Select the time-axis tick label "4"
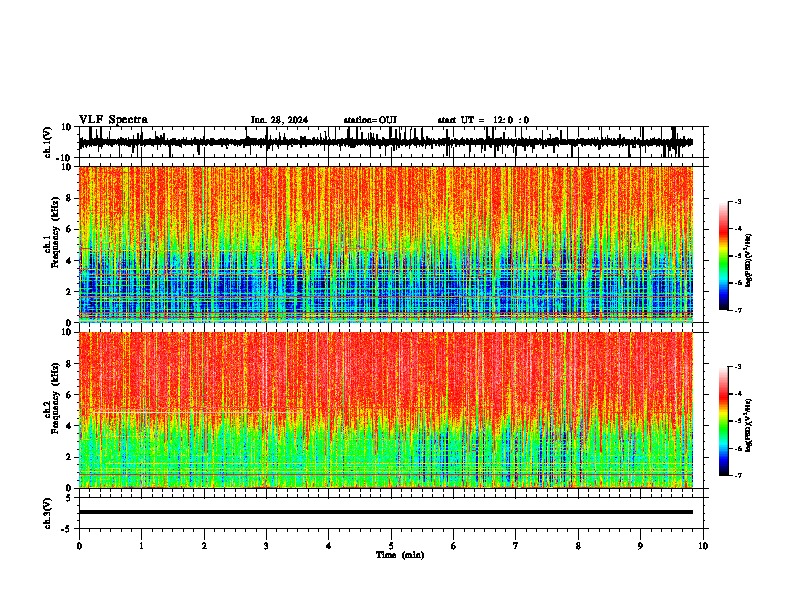This screenshot has height=612, width=792. (x=329, y=546)
